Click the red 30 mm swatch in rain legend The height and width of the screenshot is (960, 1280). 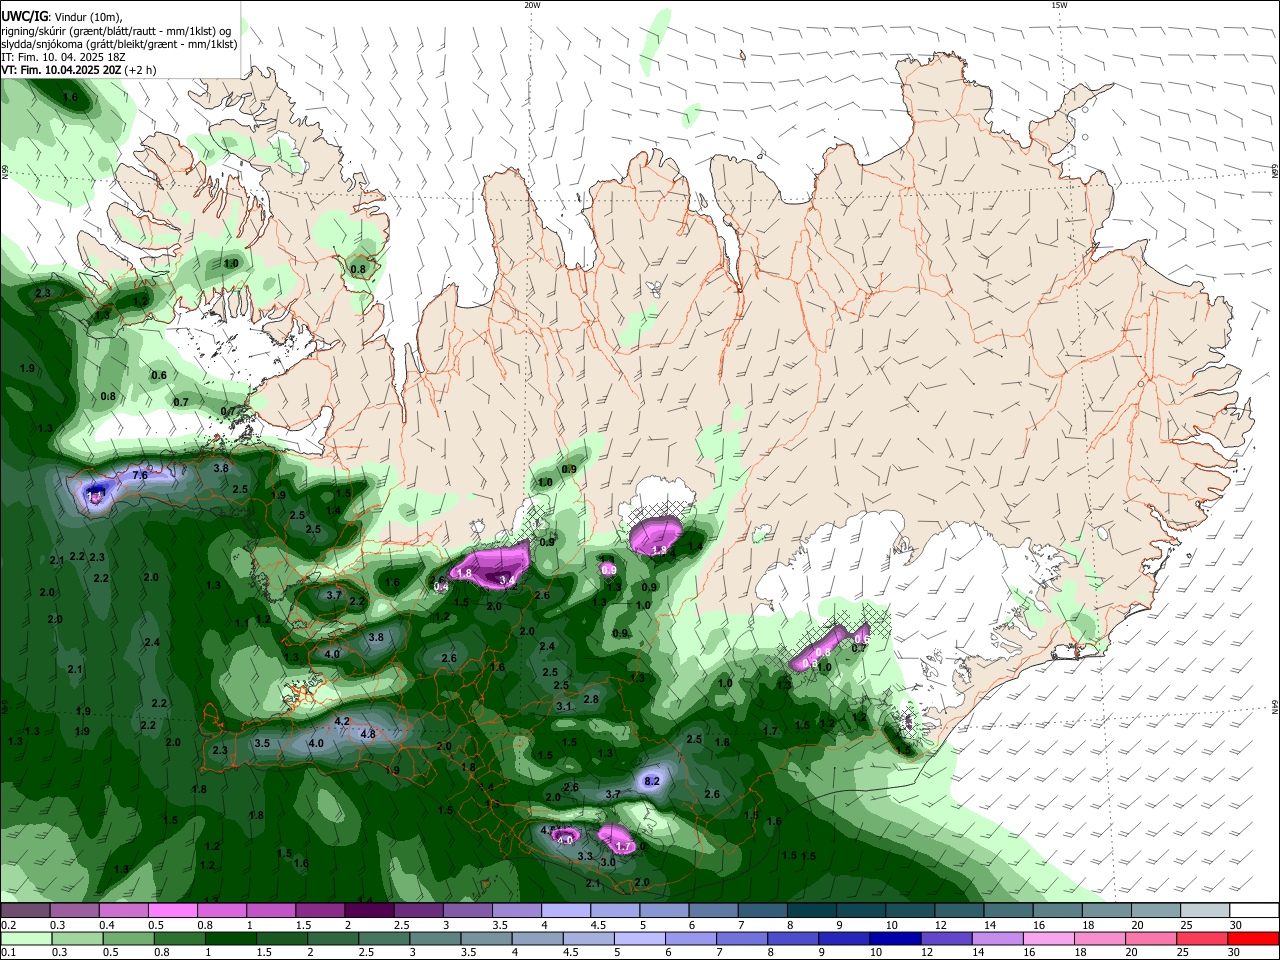1255,939
